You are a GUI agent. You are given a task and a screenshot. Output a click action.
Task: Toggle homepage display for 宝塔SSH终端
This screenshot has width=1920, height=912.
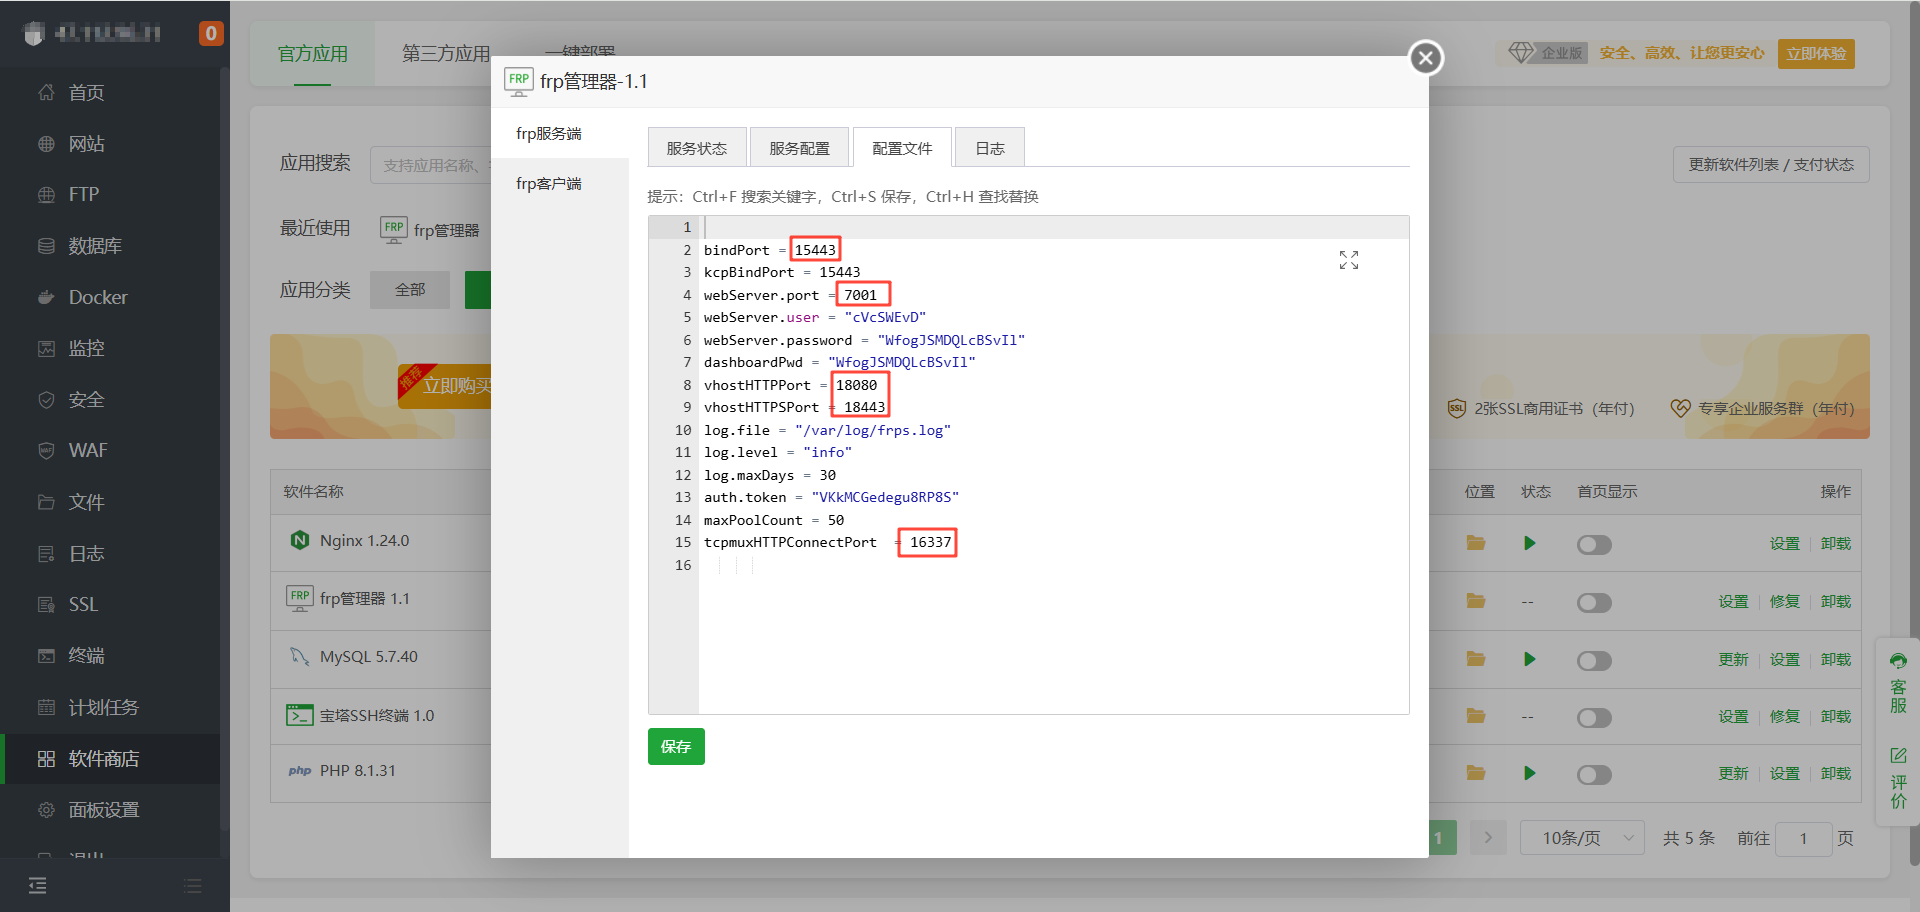tap(1594, 718)
